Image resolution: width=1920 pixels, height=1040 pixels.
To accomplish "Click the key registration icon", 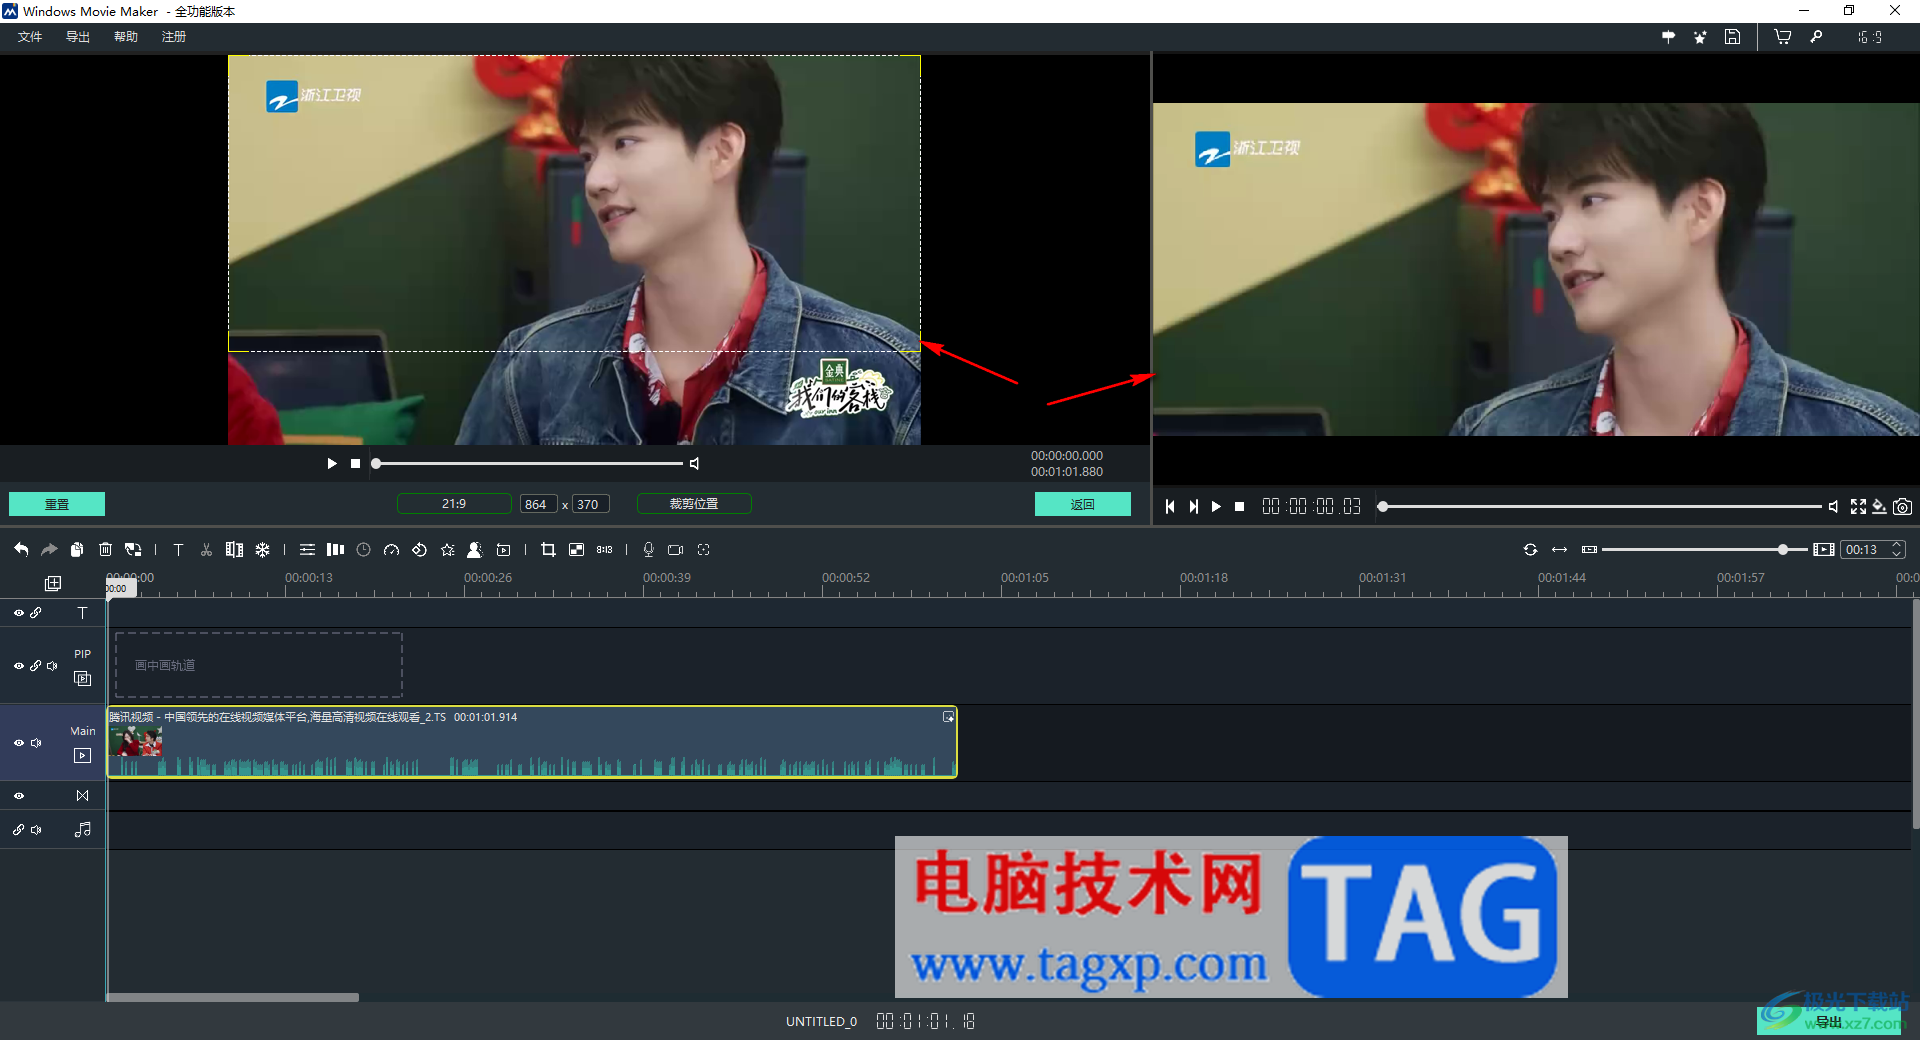I will (x=1816, y=37).
